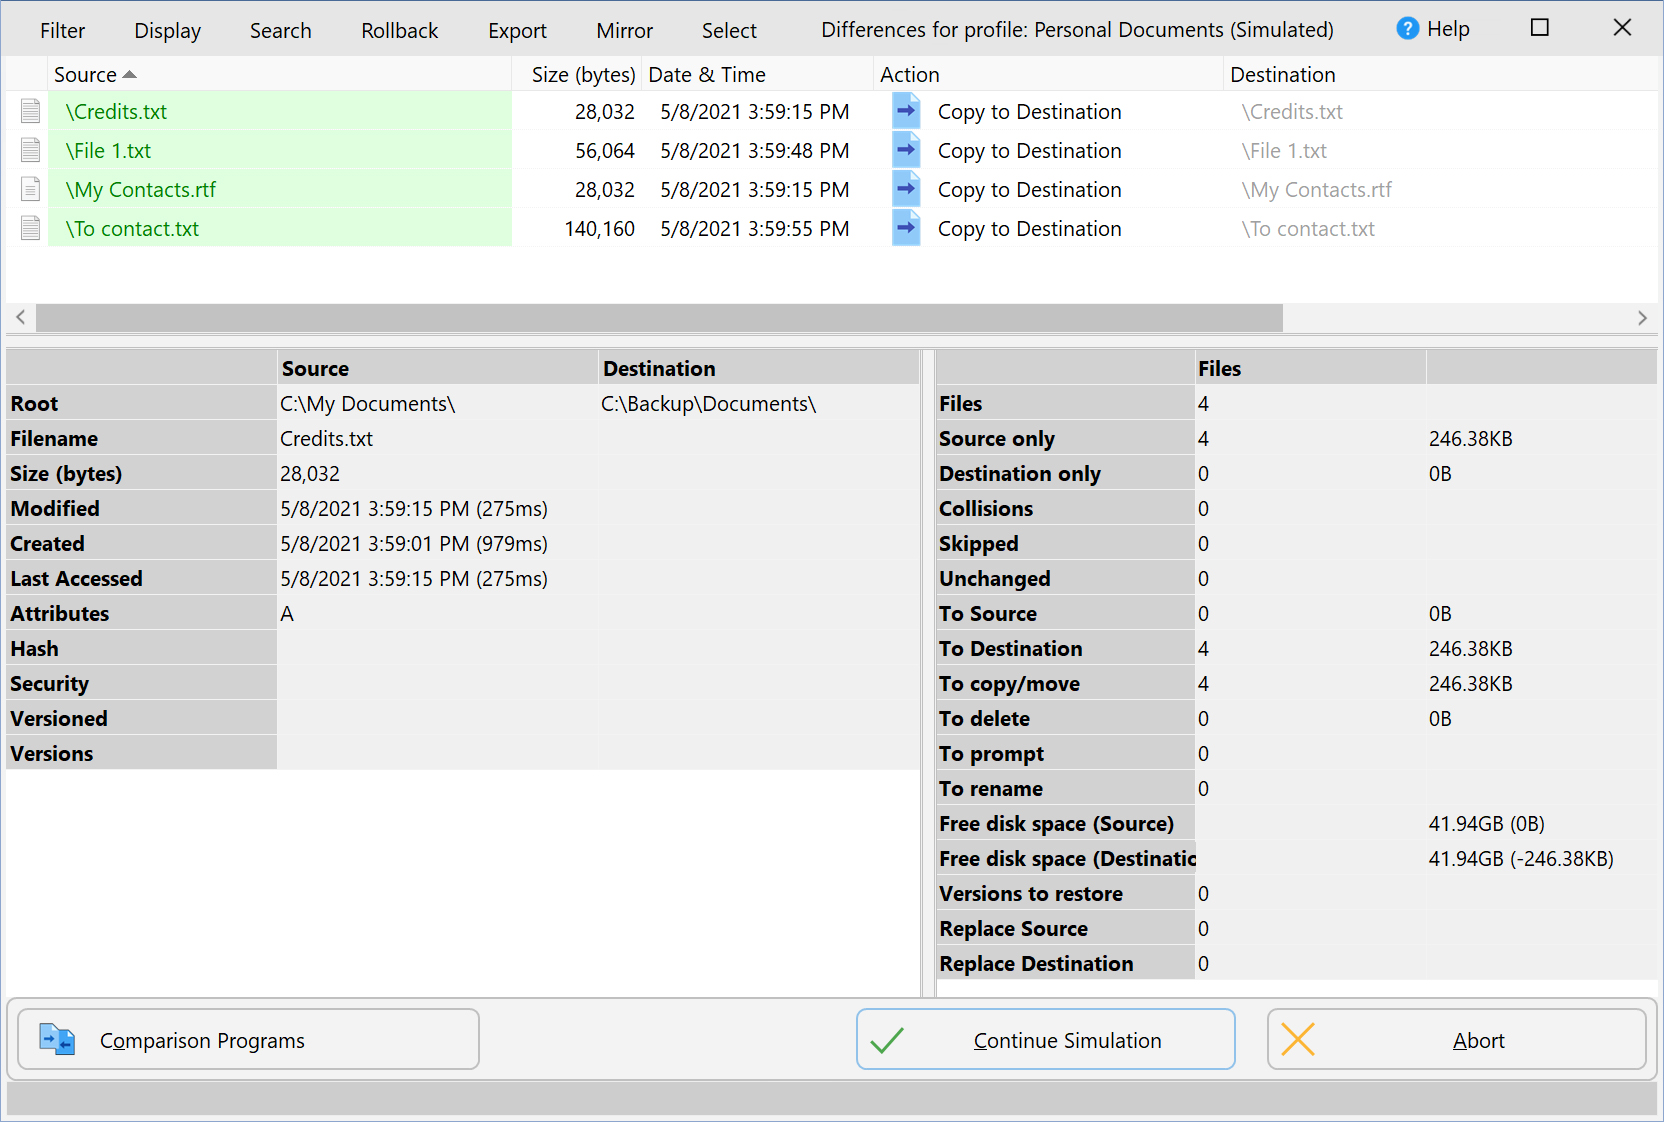Click the copy arrow icon for File 1.txt
This screenshot has width=1664, height=1122.
(906, 149)
